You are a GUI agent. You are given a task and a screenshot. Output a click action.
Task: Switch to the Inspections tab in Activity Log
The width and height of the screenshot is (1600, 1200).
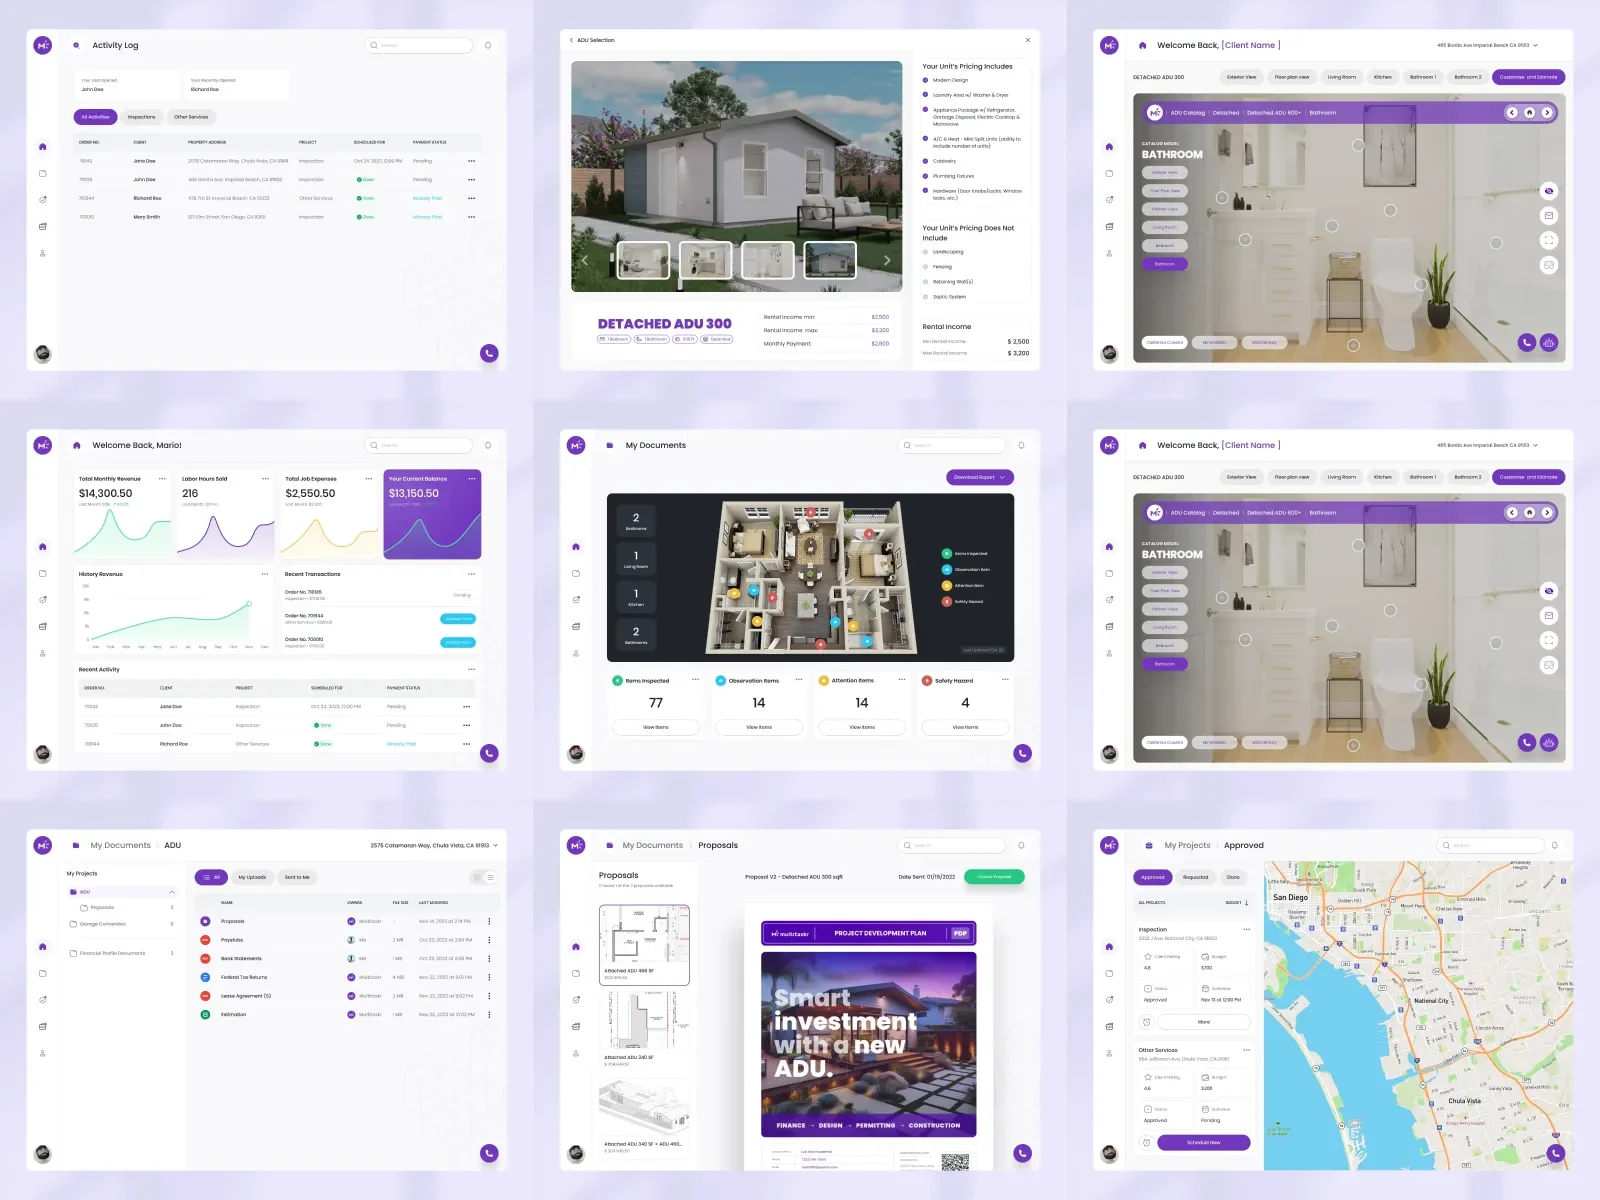141,117
